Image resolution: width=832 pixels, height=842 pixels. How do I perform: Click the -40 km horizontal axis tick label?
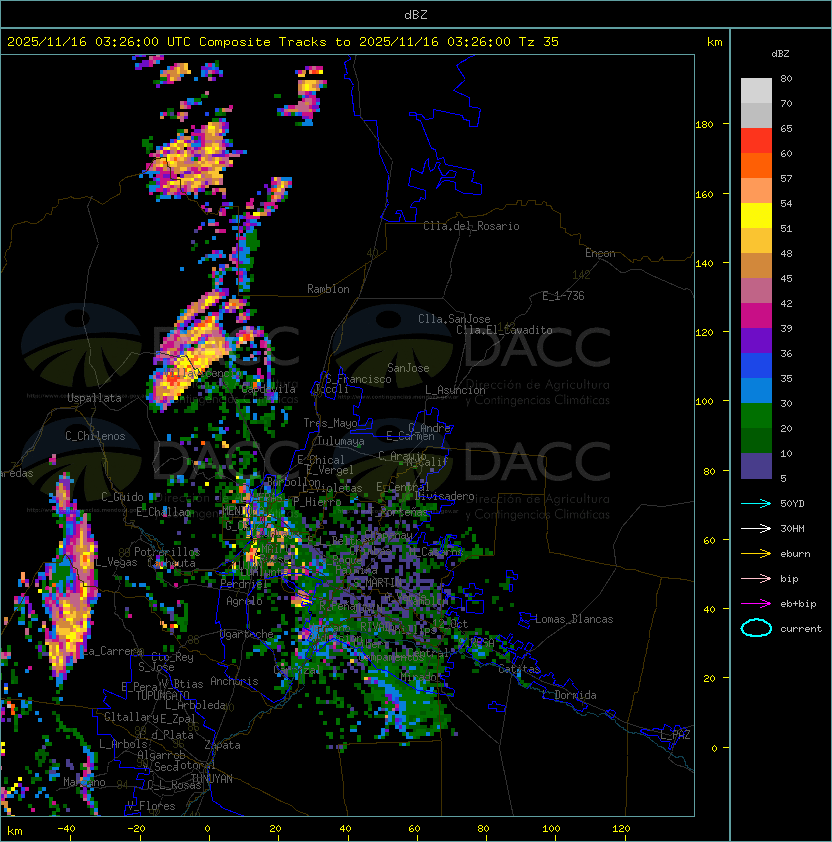tap(66, 829)
